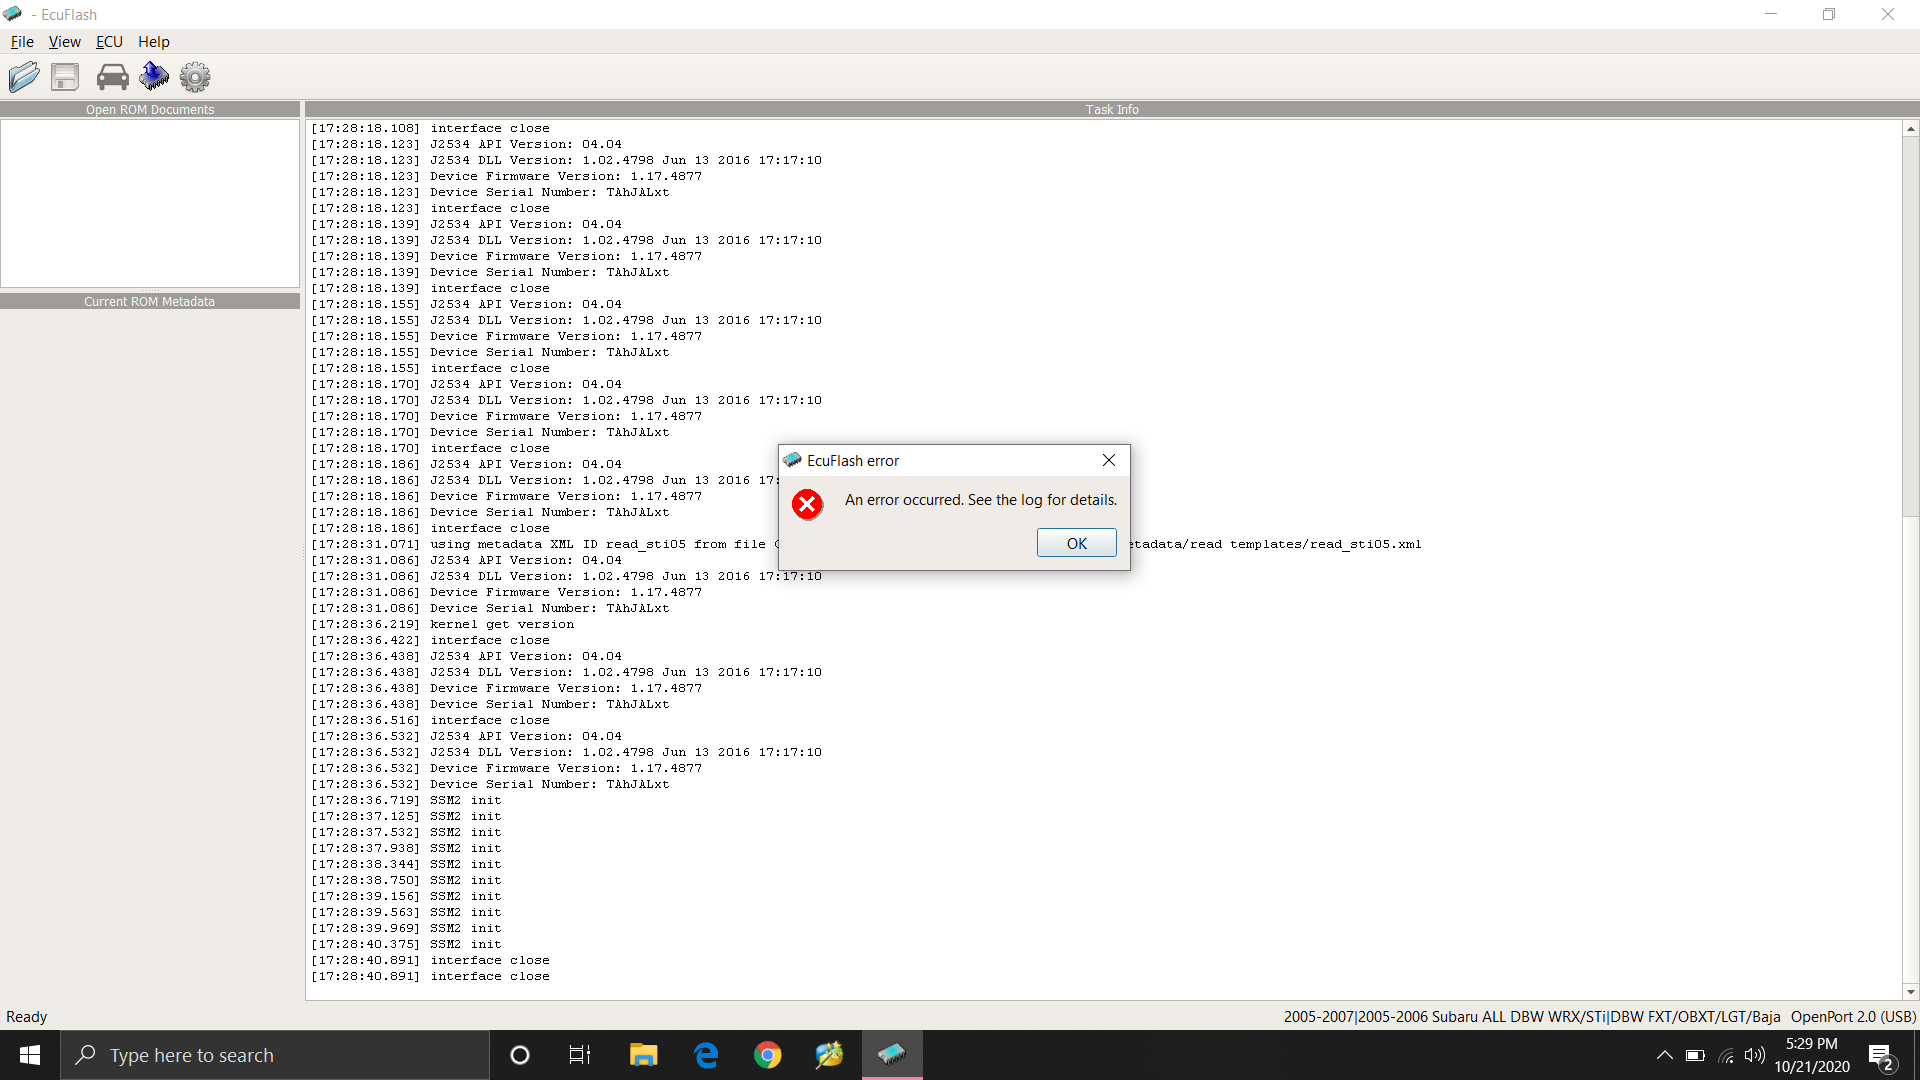The image size is (1920, 1080).
Task: Click the Subaru DBW WRX/STi vehicle status text
Action: click(1532, 1016)
